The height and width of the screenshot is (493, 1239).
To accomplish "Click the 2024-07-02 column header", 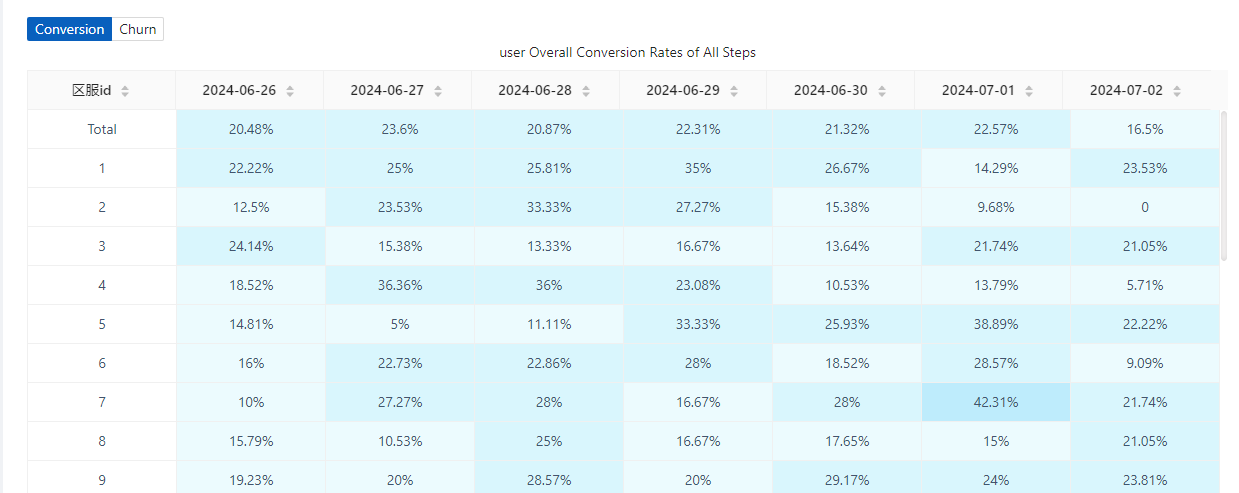I will (x=1127, y=90).
